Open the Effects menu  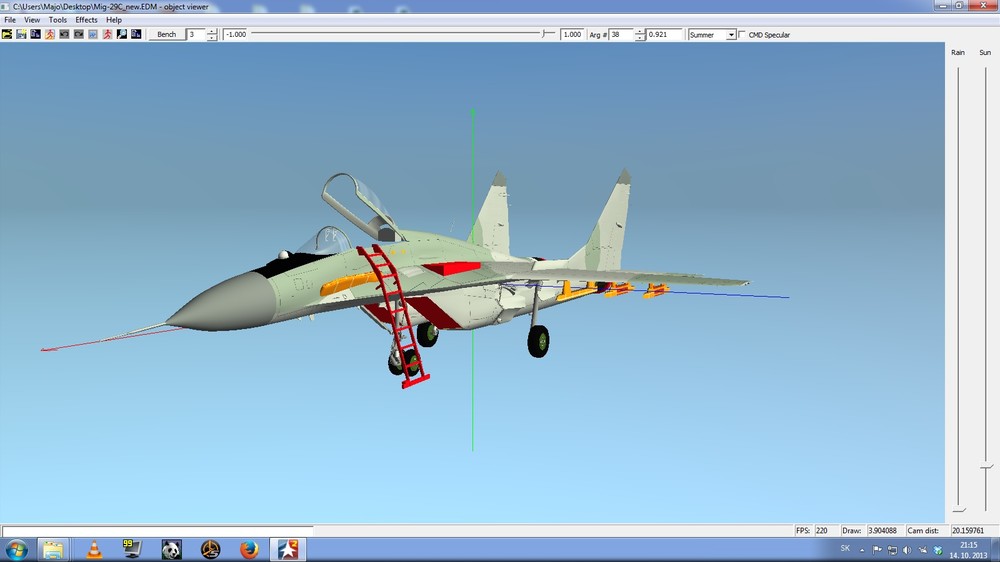pos(86,20)
